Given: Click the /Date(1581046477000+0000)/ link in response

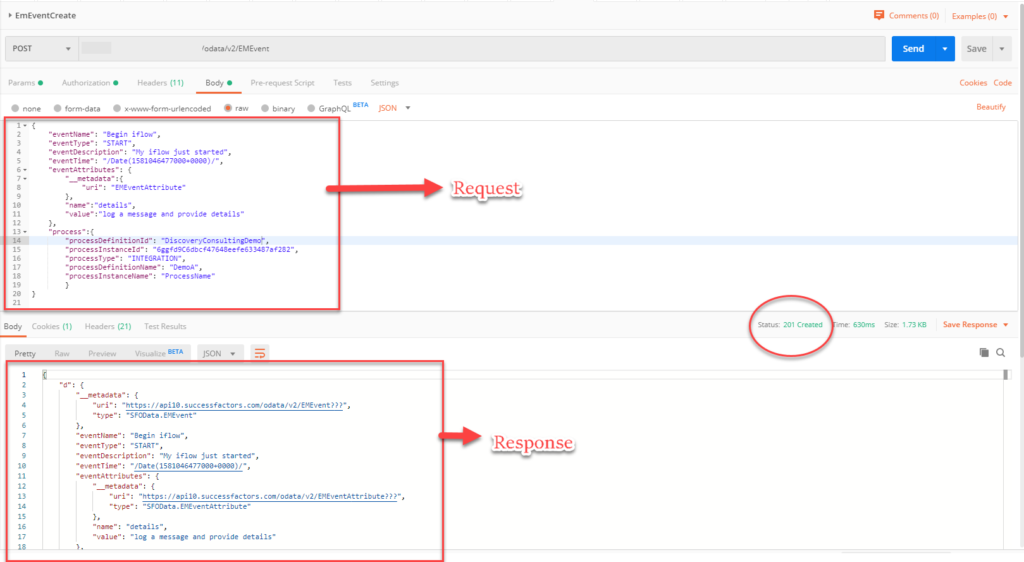Looking at the screenshot, I should point(189,466).
